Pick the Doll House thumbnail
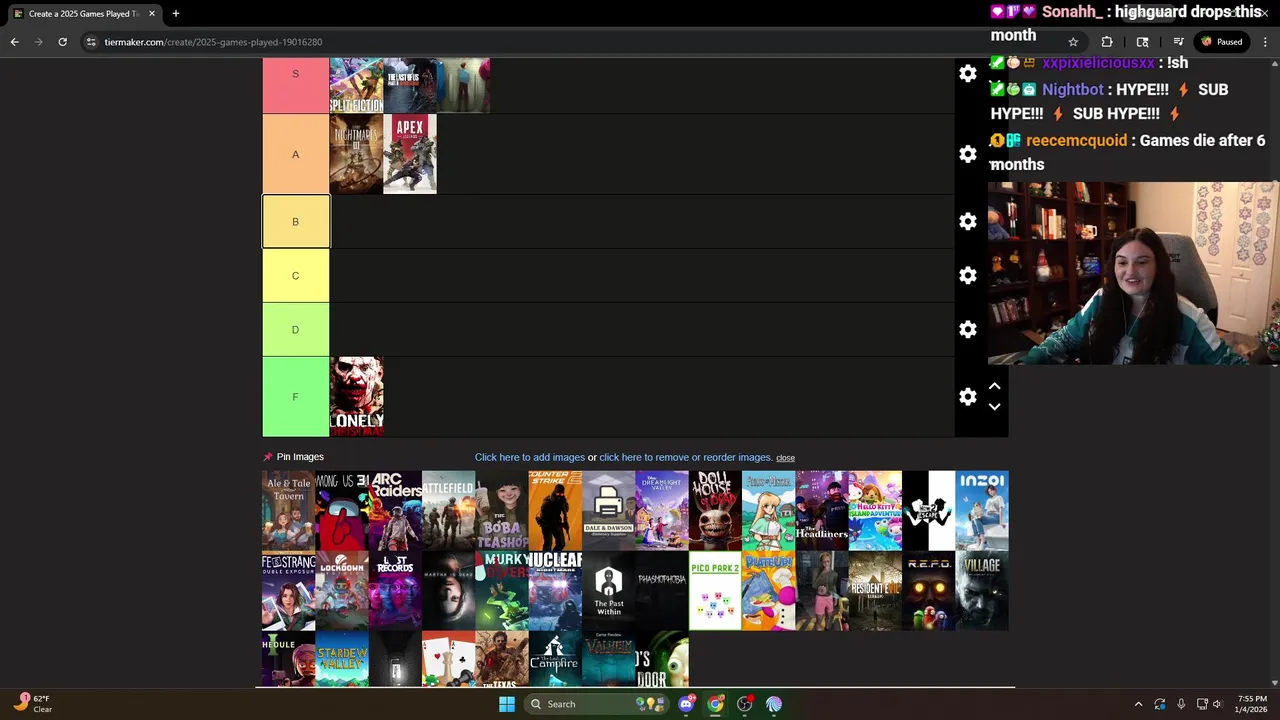Screen dimensions: 1280x720 pos(715,511)
